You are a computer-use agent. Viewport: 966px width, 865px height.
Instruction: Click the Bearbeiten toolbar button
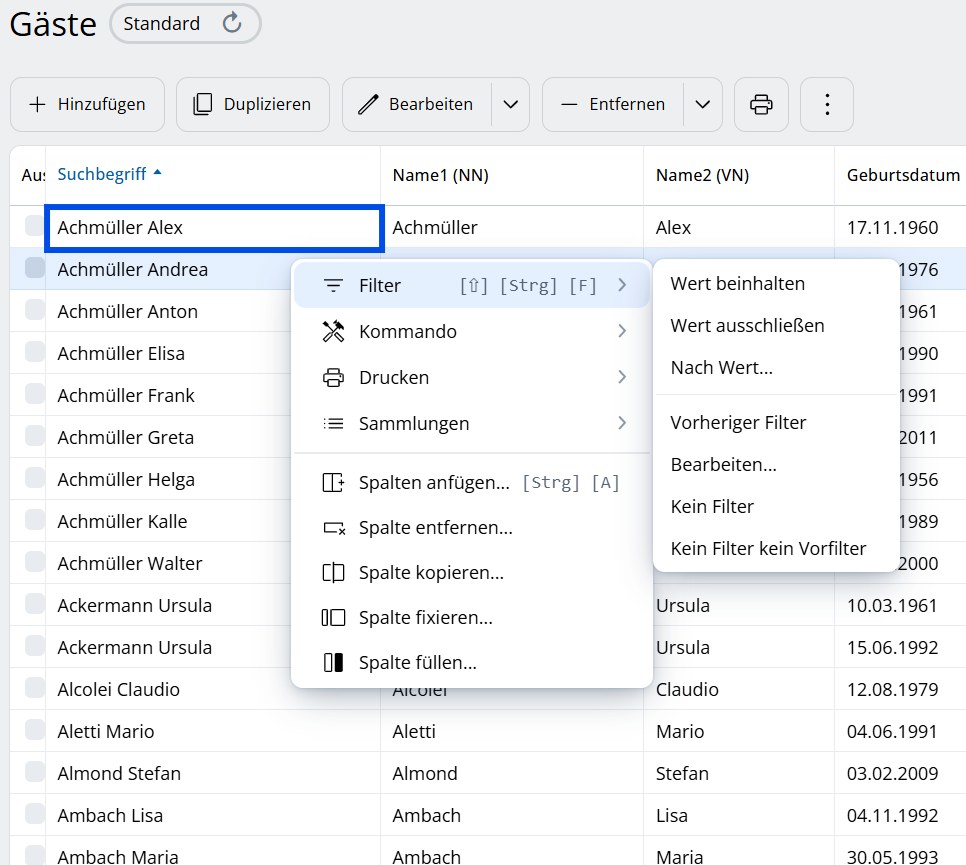[x=418, y=105]
